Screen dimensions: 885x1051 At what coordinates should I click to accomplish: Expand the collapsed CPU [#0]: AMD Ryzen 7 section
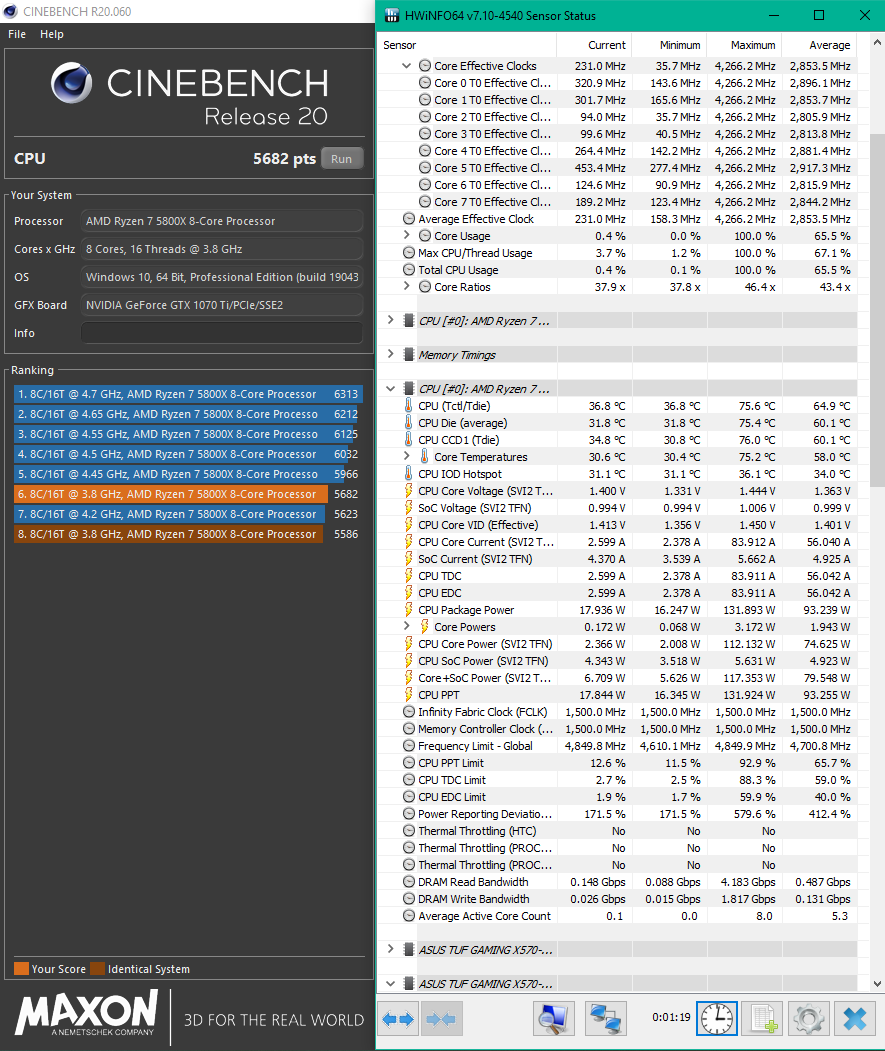[391, 320]
